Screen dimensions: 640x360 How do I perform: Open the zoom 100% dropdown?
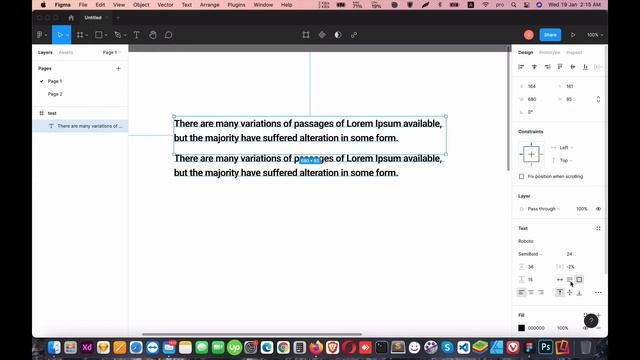[595, 35]
